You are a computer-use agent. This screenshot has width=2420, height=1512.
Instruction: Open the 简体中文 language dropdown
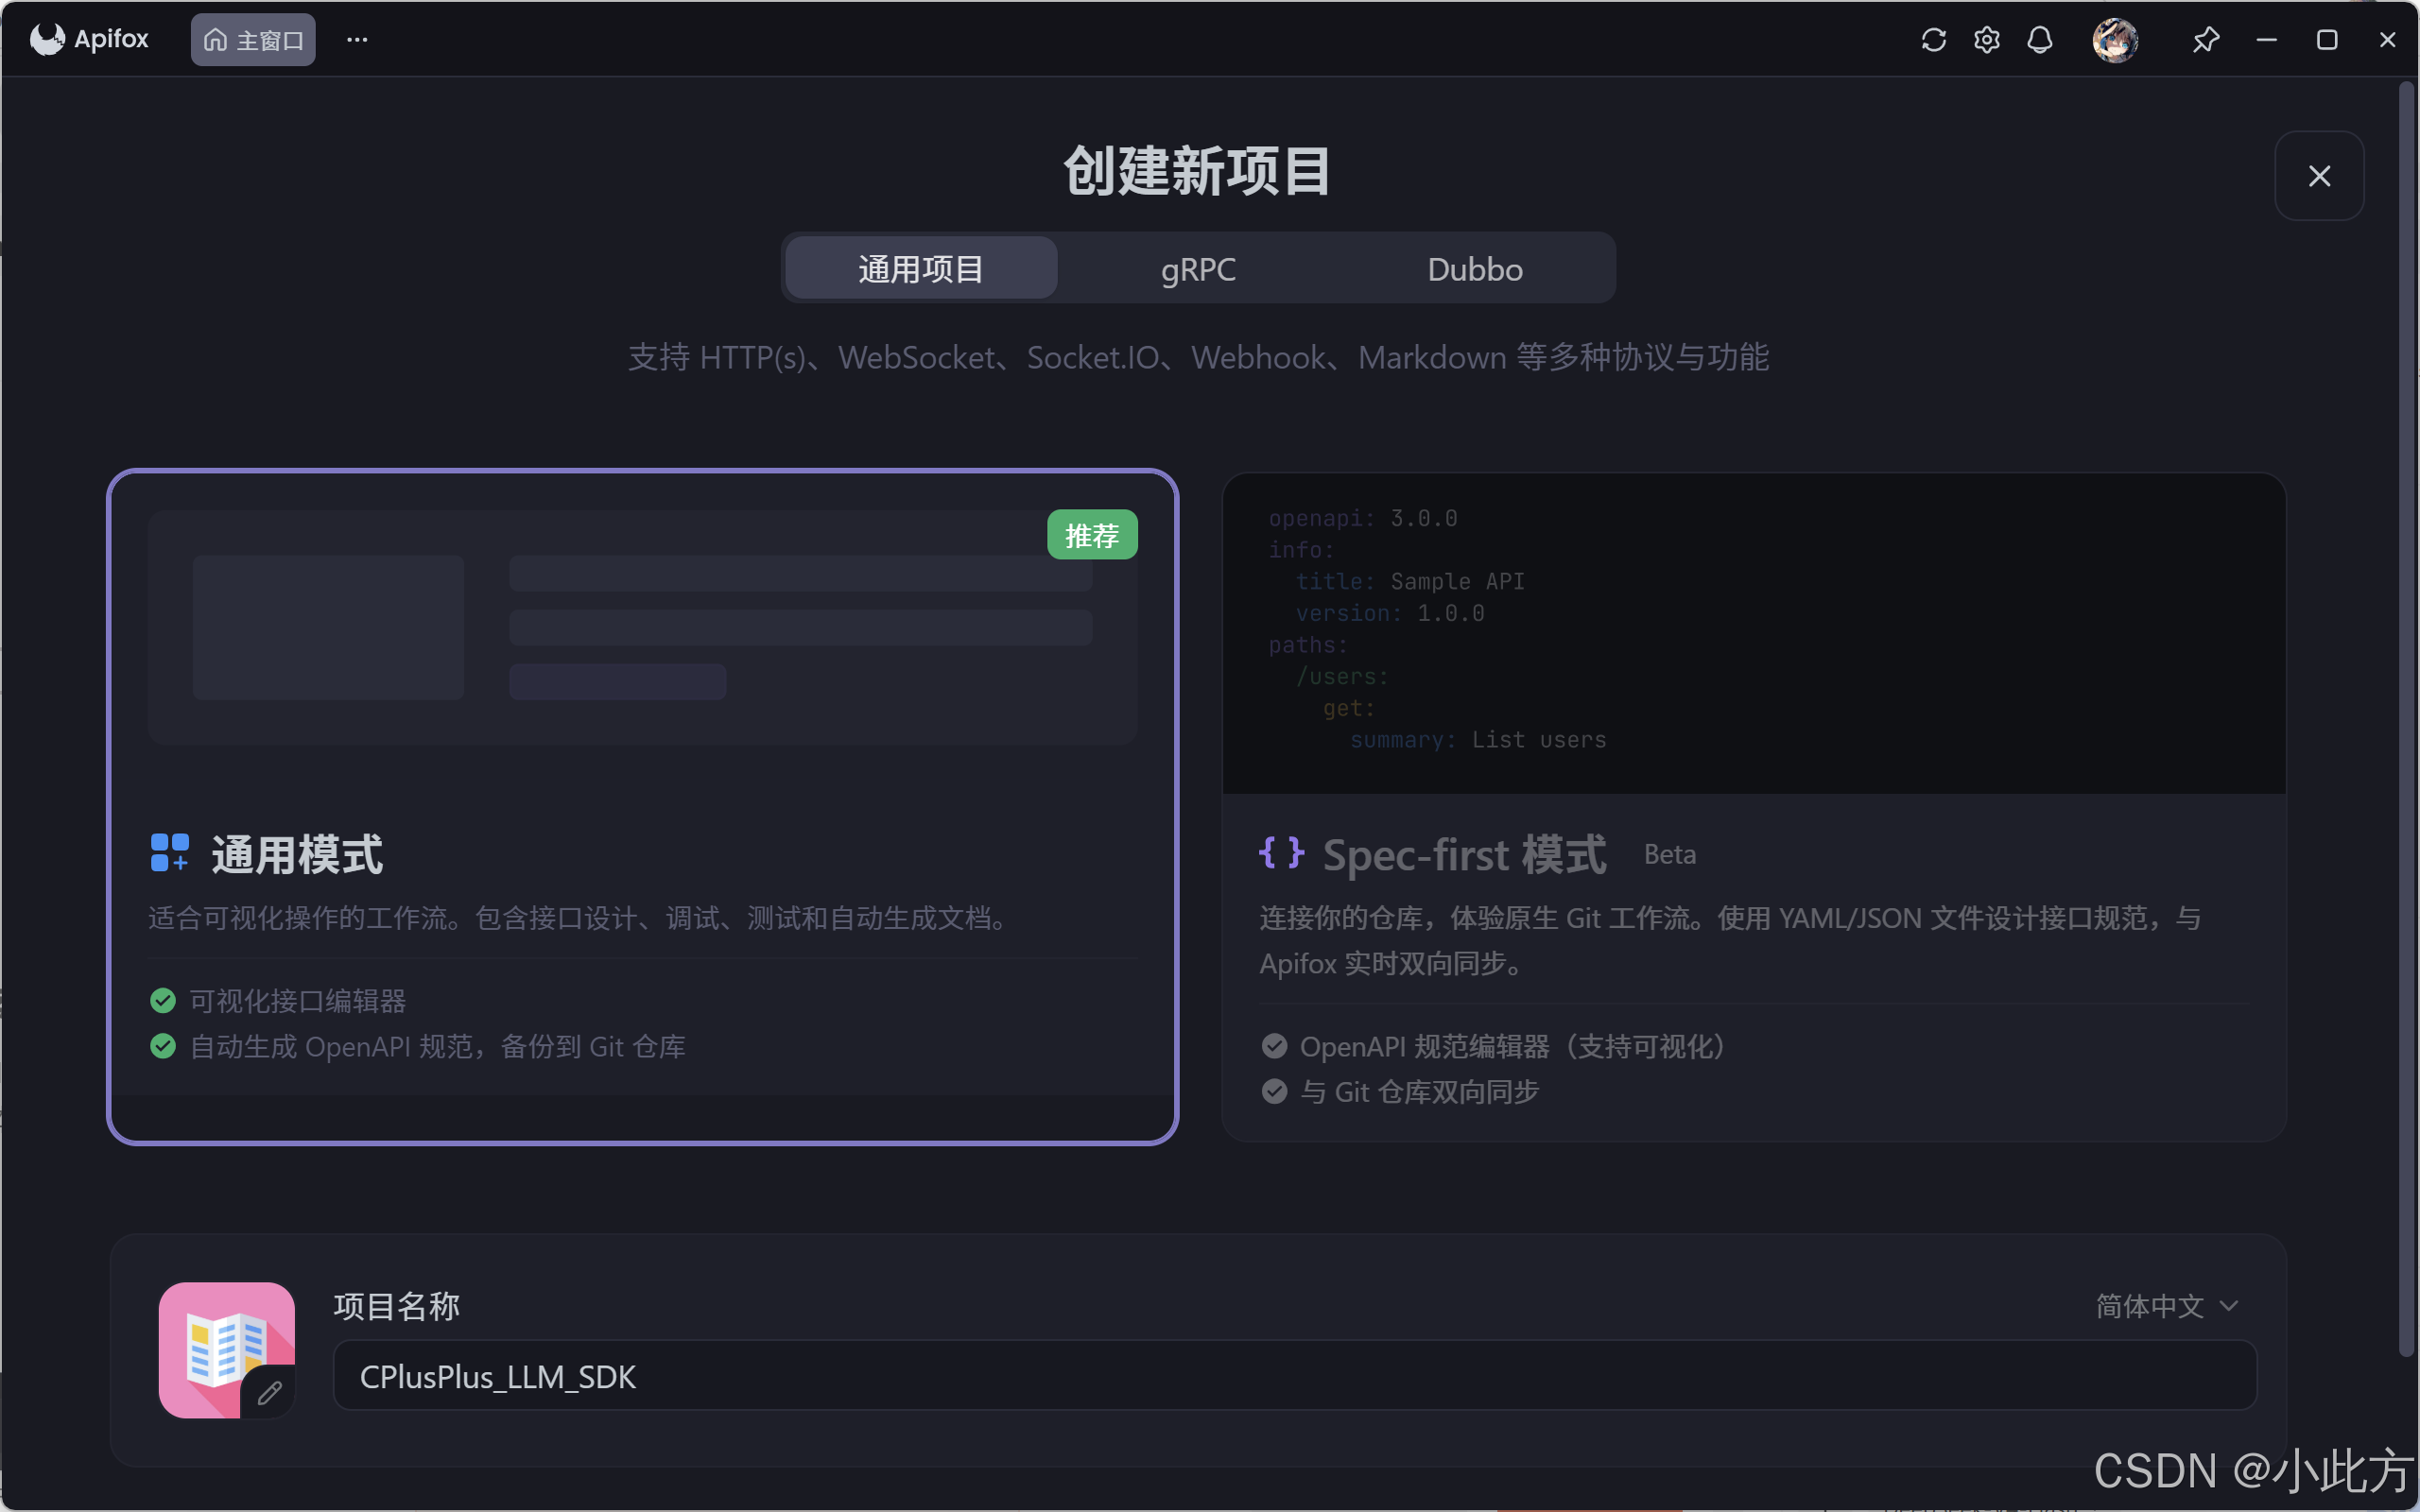point(2166,1306)
